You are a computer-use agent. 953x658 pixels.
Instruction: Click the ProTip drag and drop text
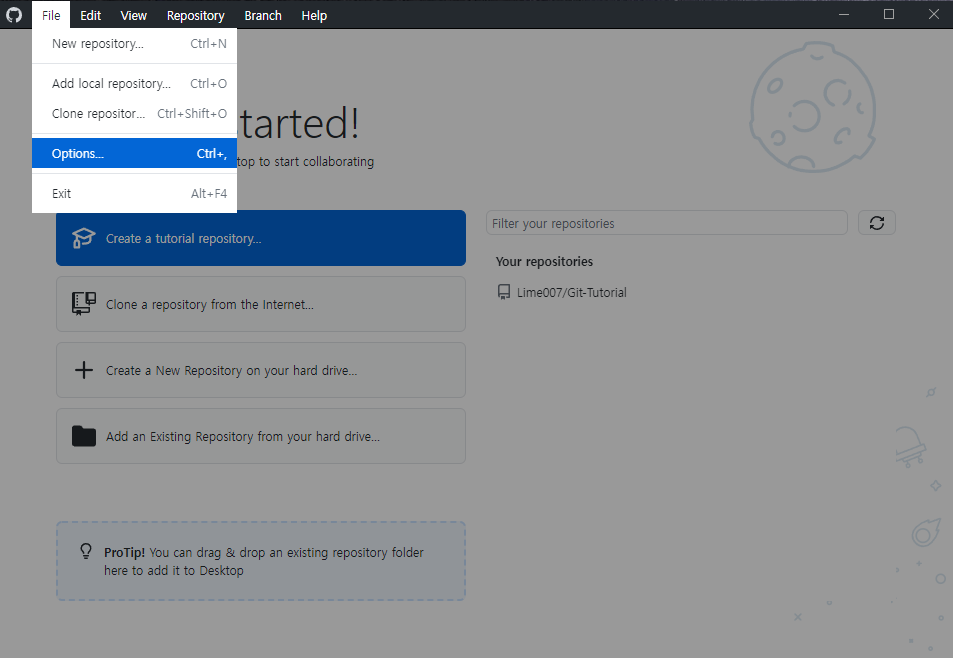coord(264,561)
